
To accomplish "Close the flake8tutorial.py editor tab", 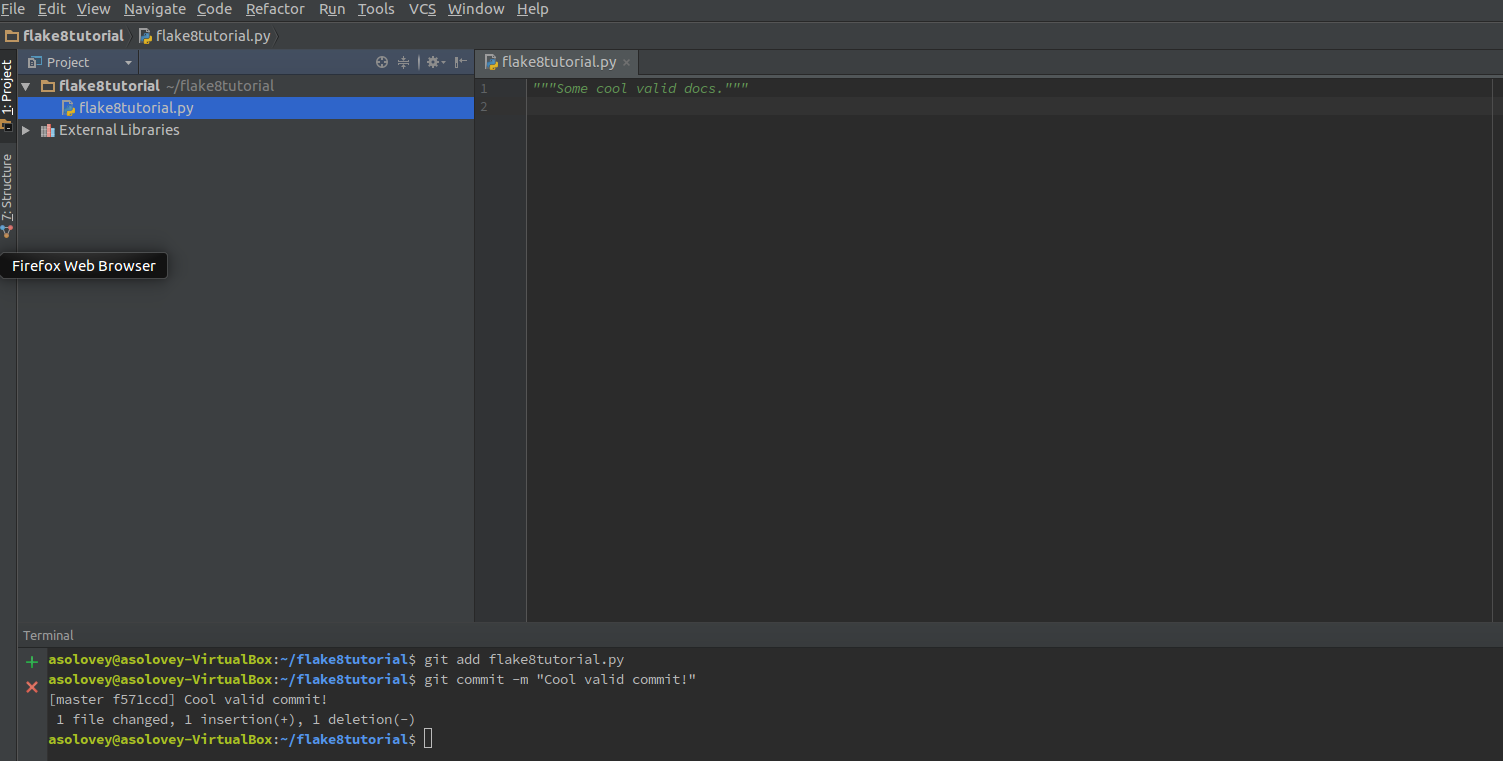I will (x=627, y=63).
